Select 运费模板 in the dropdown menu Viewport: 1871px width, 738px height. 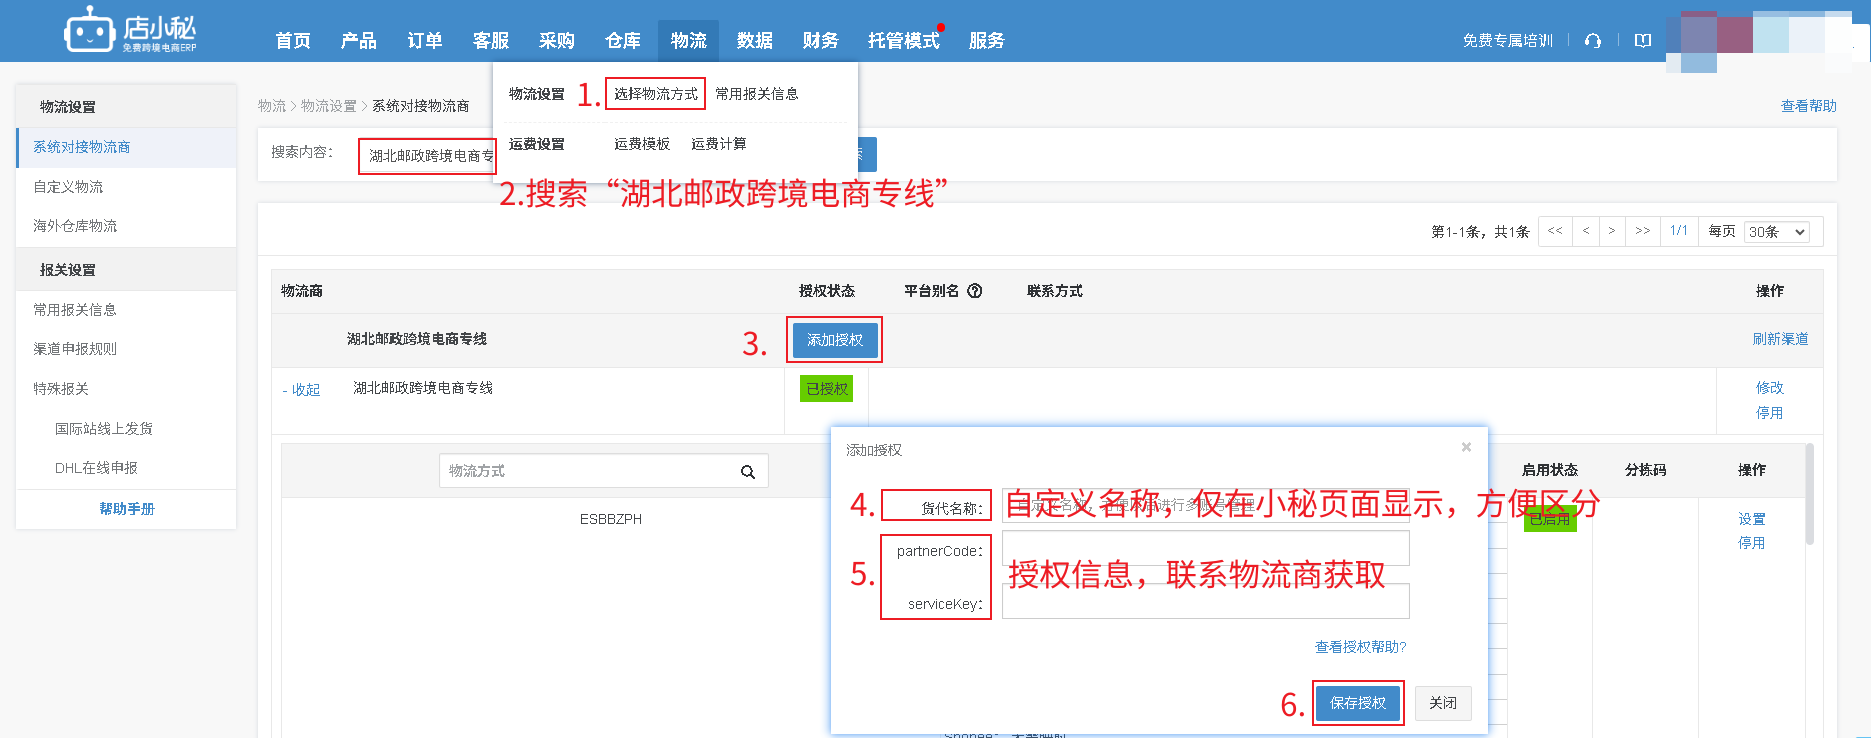pyautogui.click(x=642, y=144)
